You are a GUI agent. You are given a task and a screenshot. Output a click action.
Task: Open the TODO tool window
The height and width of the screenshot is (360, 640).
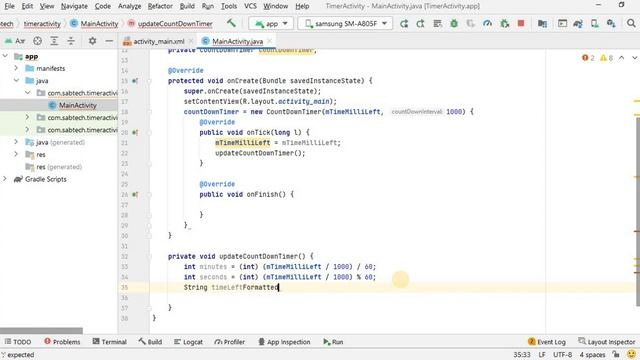point(18,342)
